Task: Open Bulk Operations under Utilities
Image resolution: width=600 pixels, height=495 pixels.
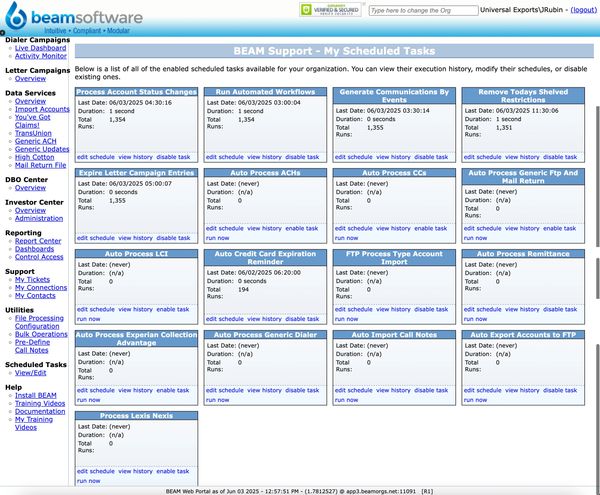Action: click(x=42, y=334)
